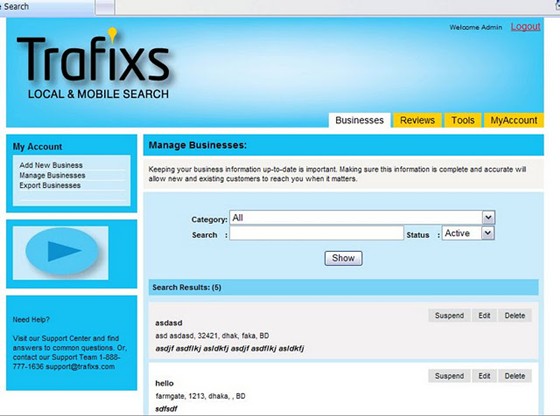Click the Welcome Admin text

pos(476,27)
